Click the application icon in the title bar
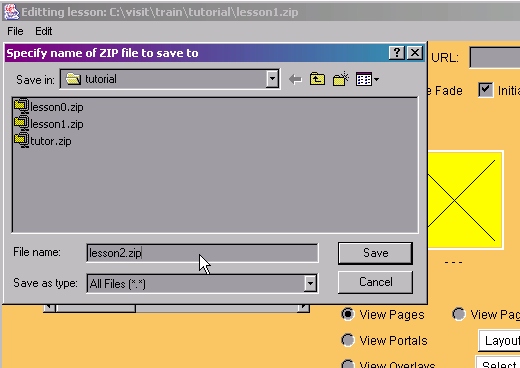The height and width of the screenshot is (368, 520). [x=11, y=12]
